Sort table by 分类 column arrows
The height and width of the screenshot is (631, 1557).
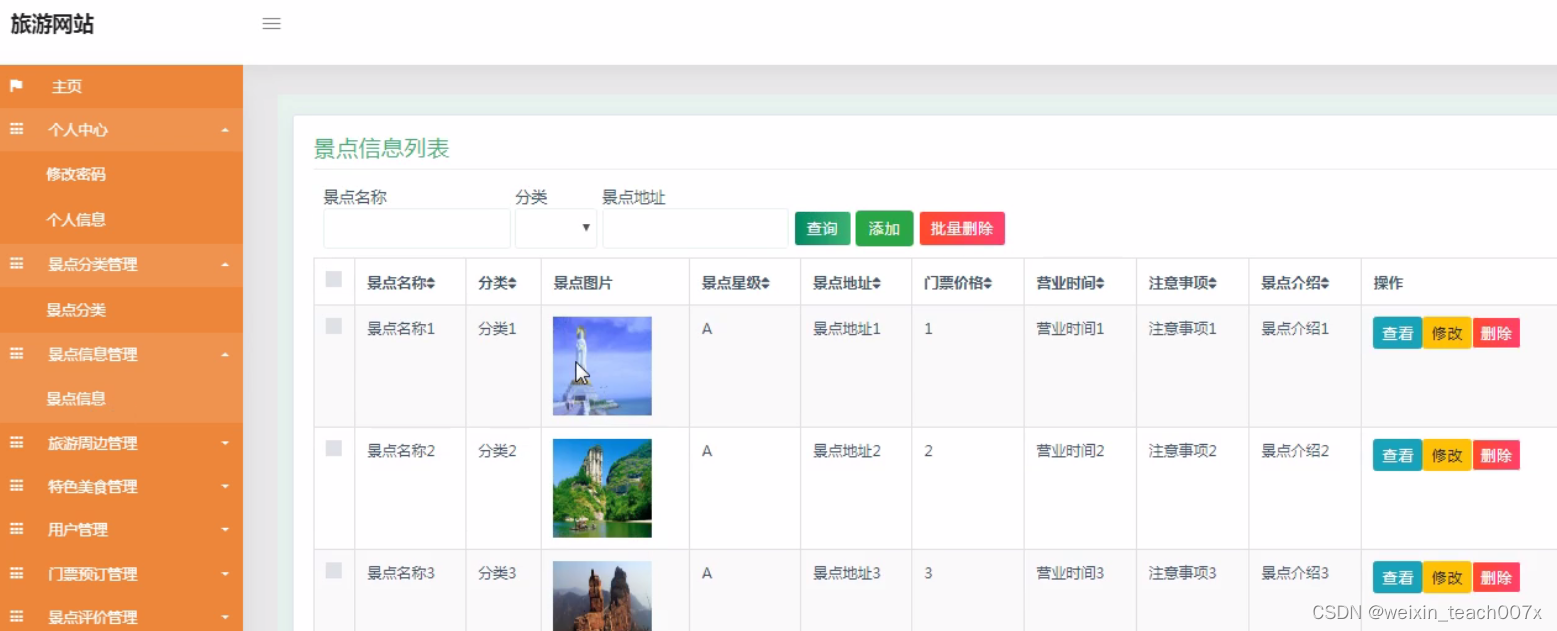(512, 284)
